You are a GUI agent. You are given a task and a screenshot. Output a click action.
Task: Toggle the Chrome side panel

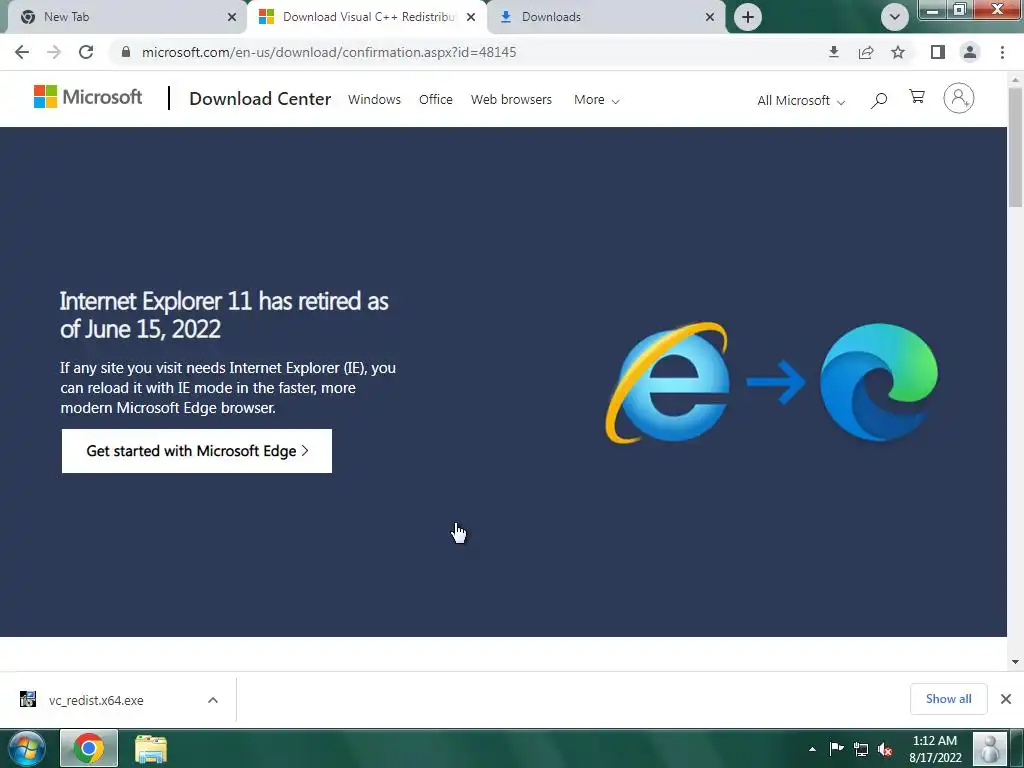[x=938, y=52]
